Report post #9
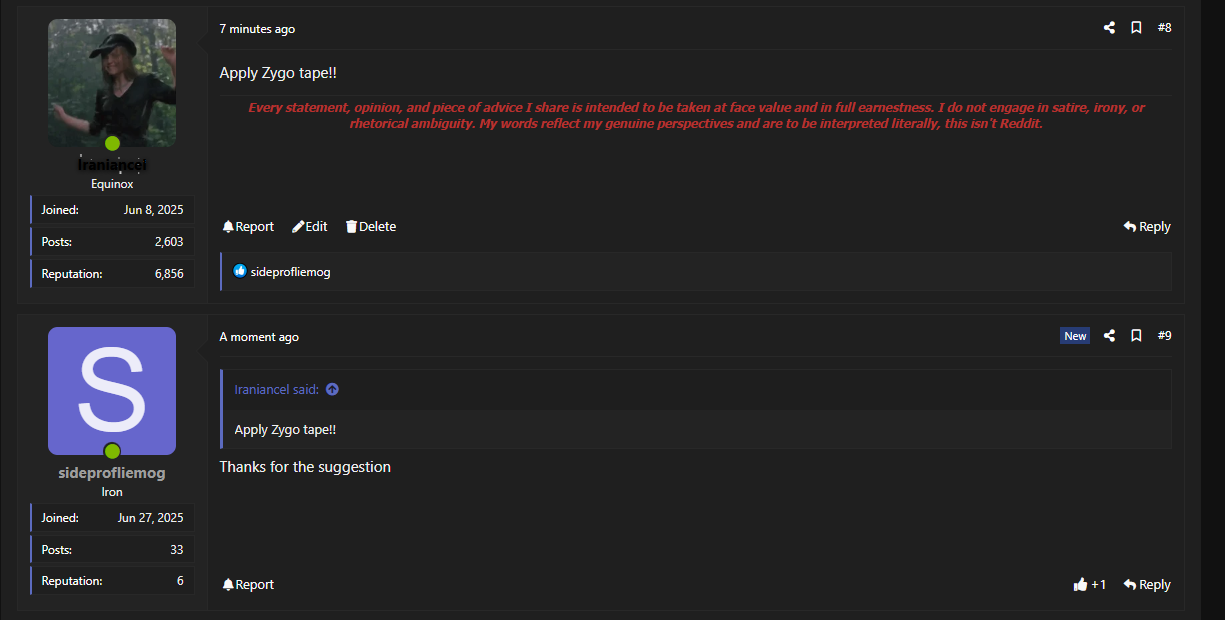 pyautogui.click(x=248, y=584)
